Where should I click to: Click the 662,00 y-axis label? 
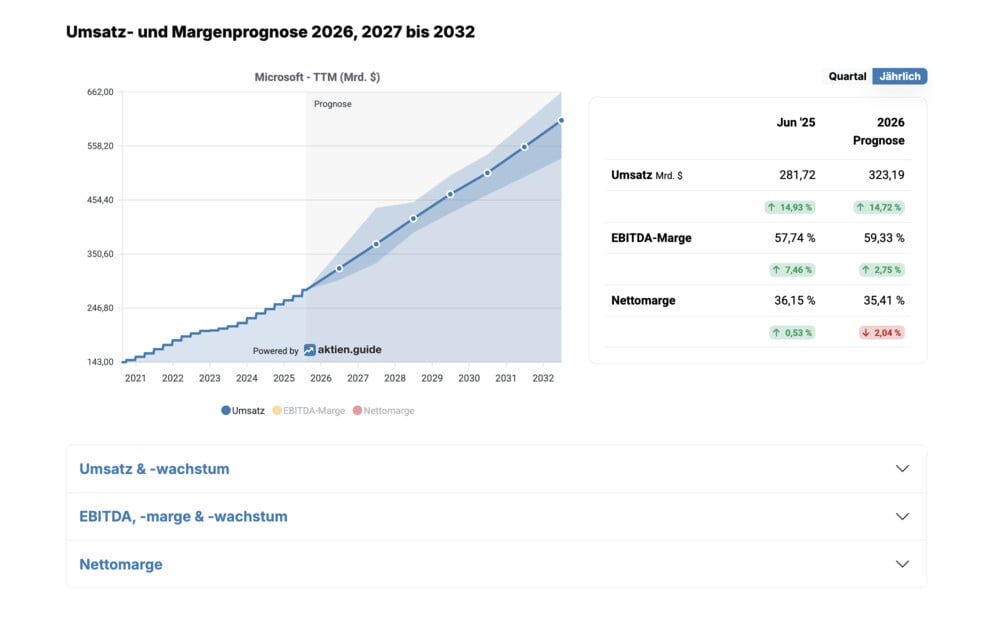tap(100, 92)
